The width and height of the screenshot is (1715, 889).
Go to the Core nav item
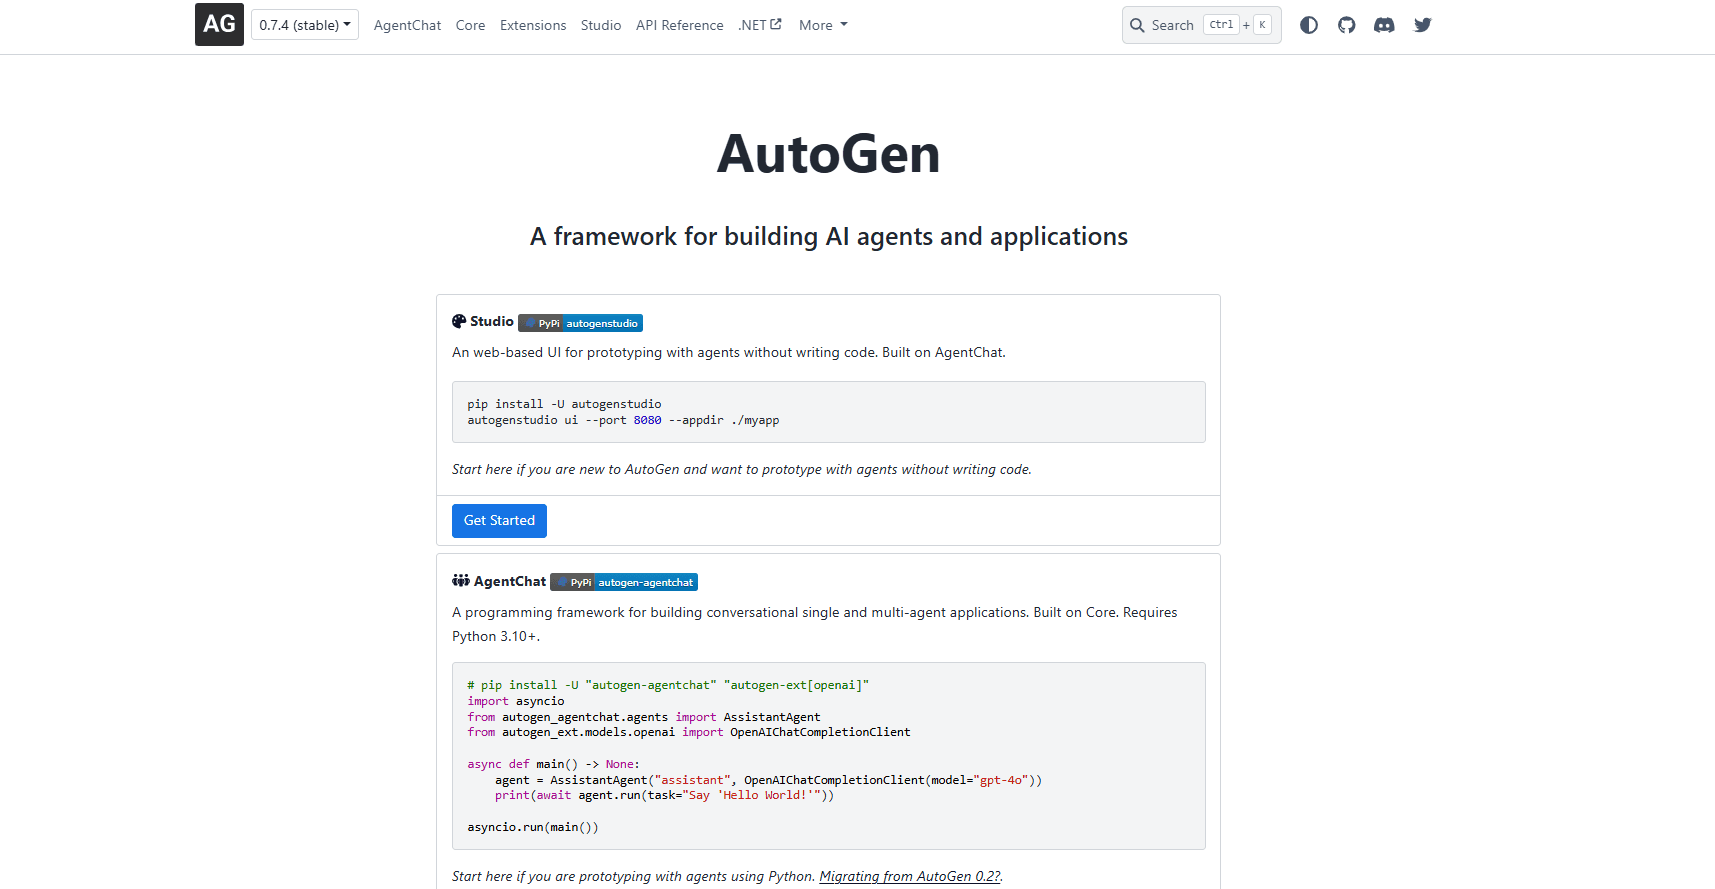coord(470,25)
